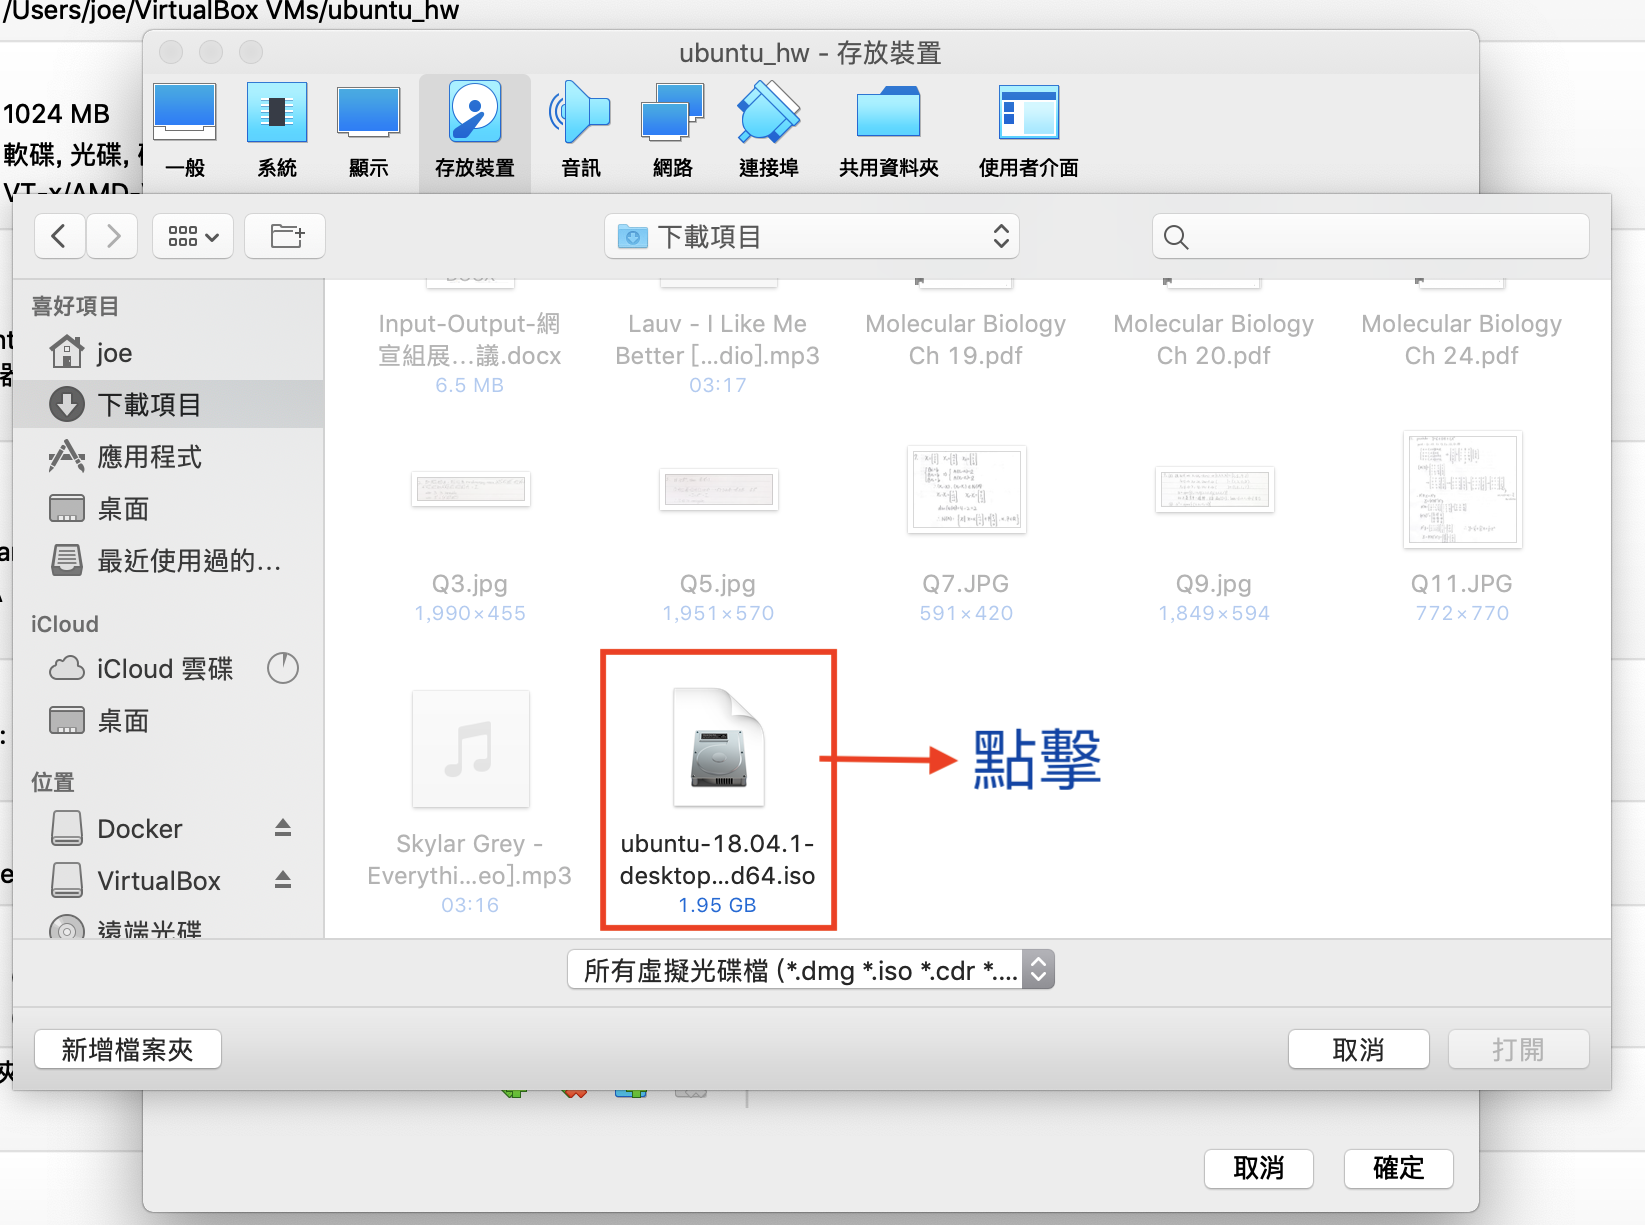
Task: Eject the VirtualBox volume
Action: [283, 880]
